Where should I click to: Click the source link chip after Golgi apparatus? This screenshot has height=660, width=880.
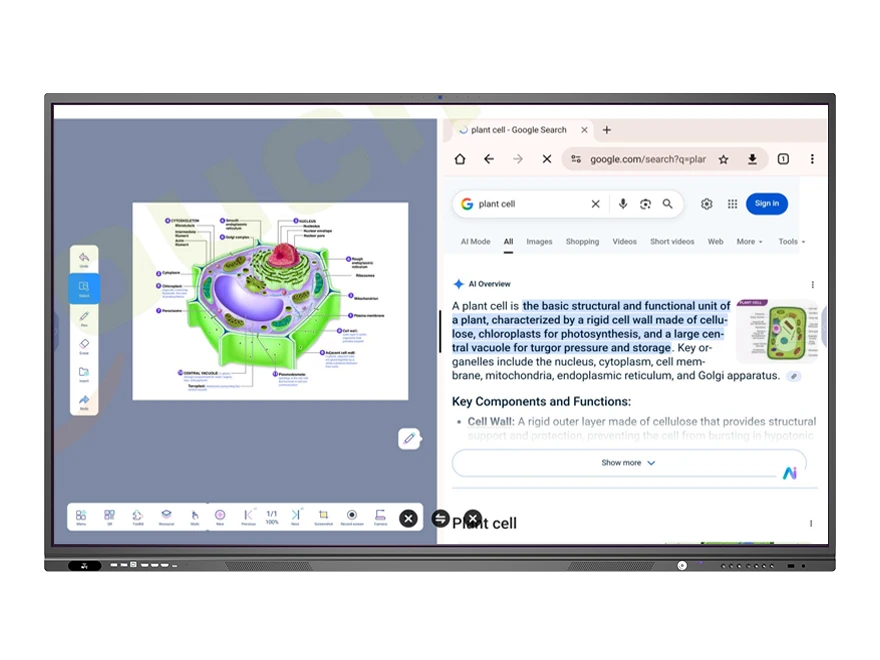794,377
